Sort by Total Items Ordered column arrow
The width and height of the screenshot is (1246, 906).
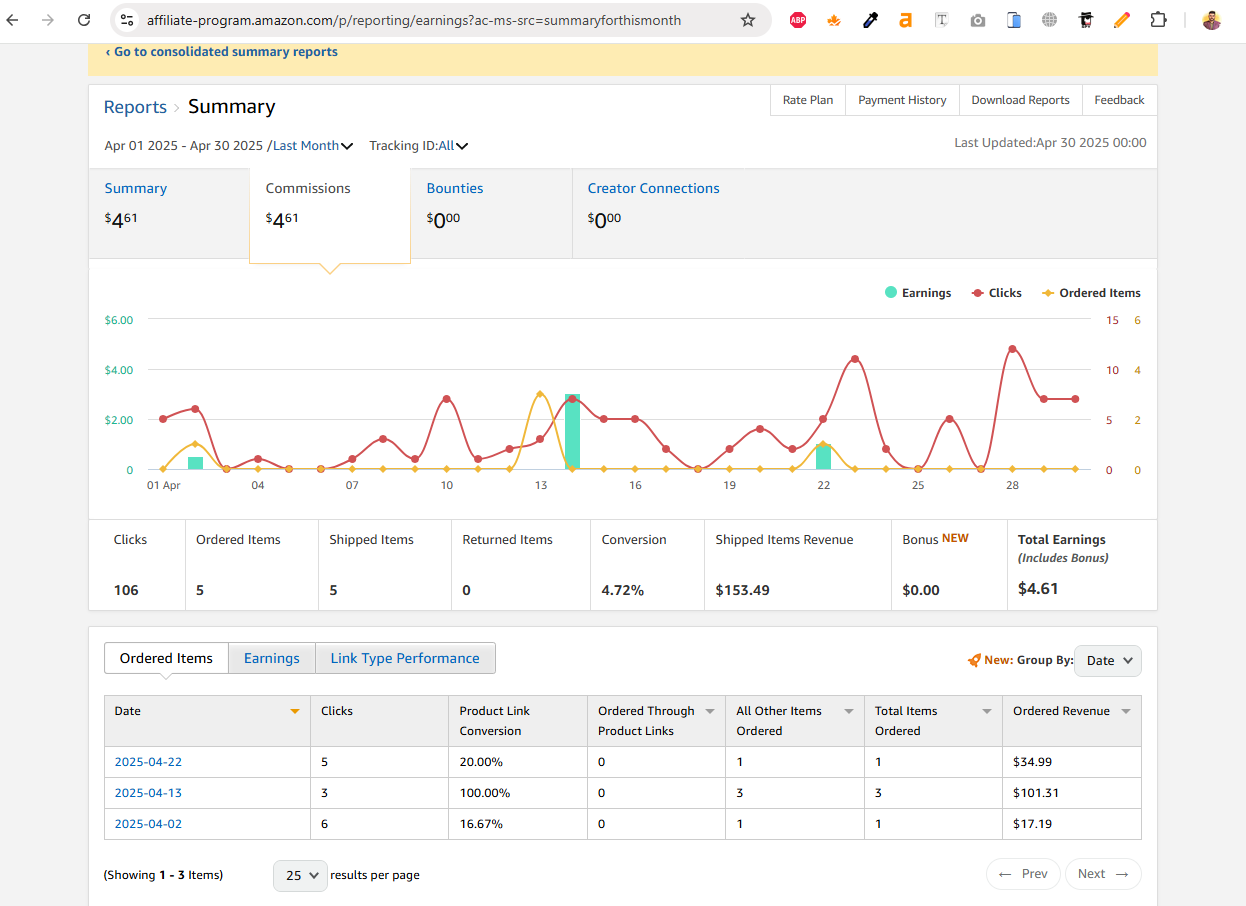pos(987,711)
